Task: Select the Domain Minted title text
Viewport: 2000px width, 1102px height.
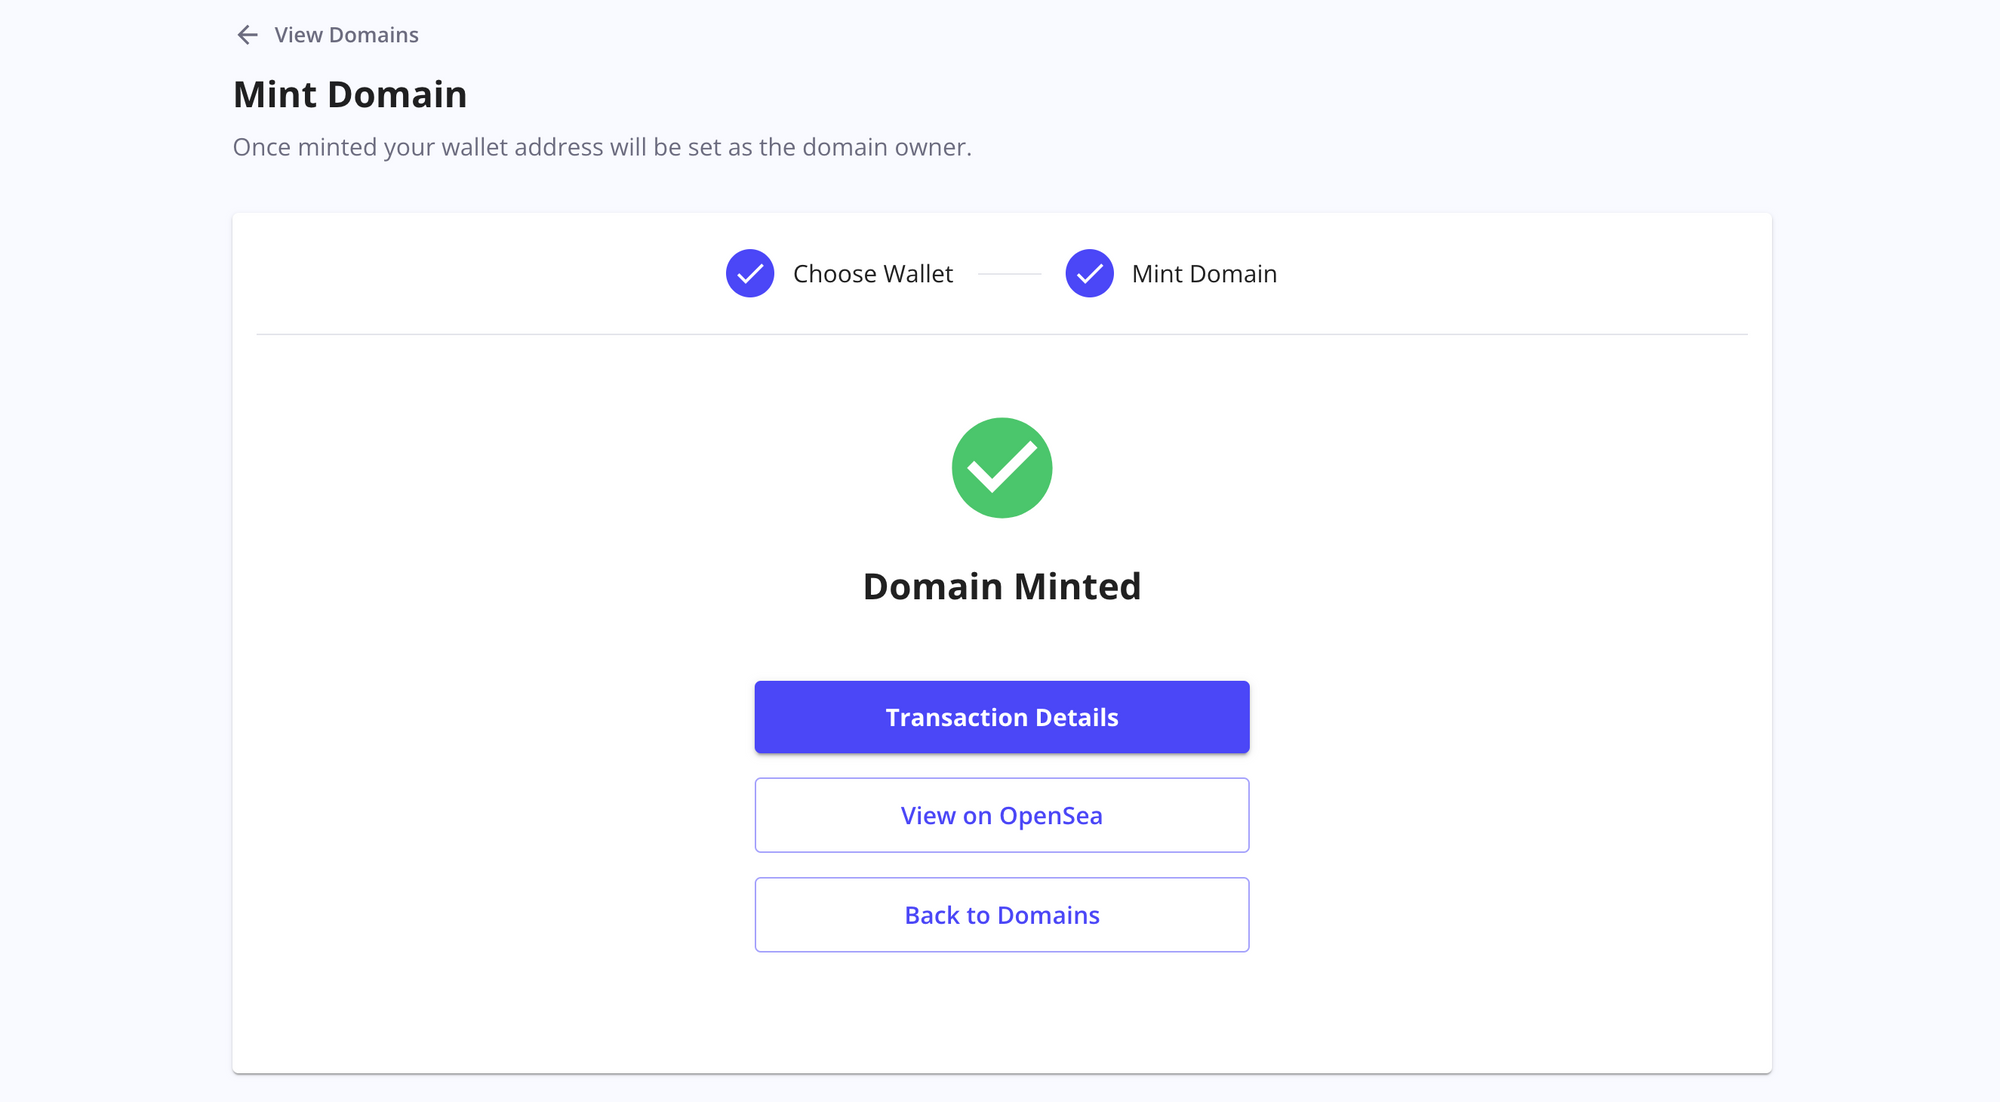Action: 1001,586
